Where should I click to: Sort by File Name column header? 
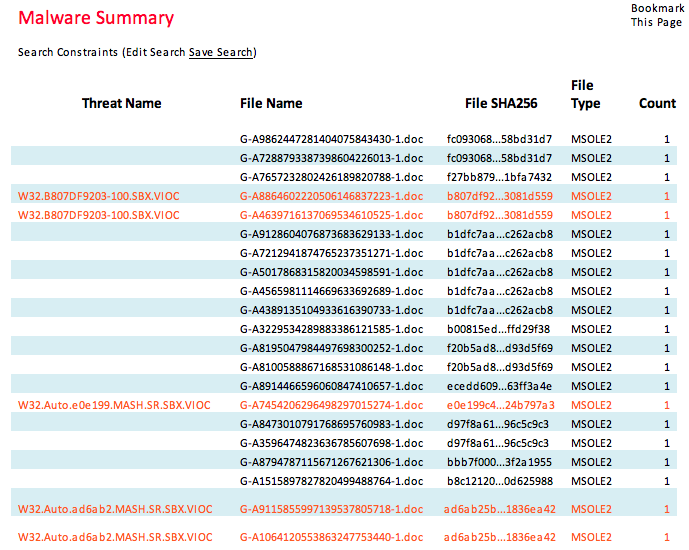coord(271,103)
